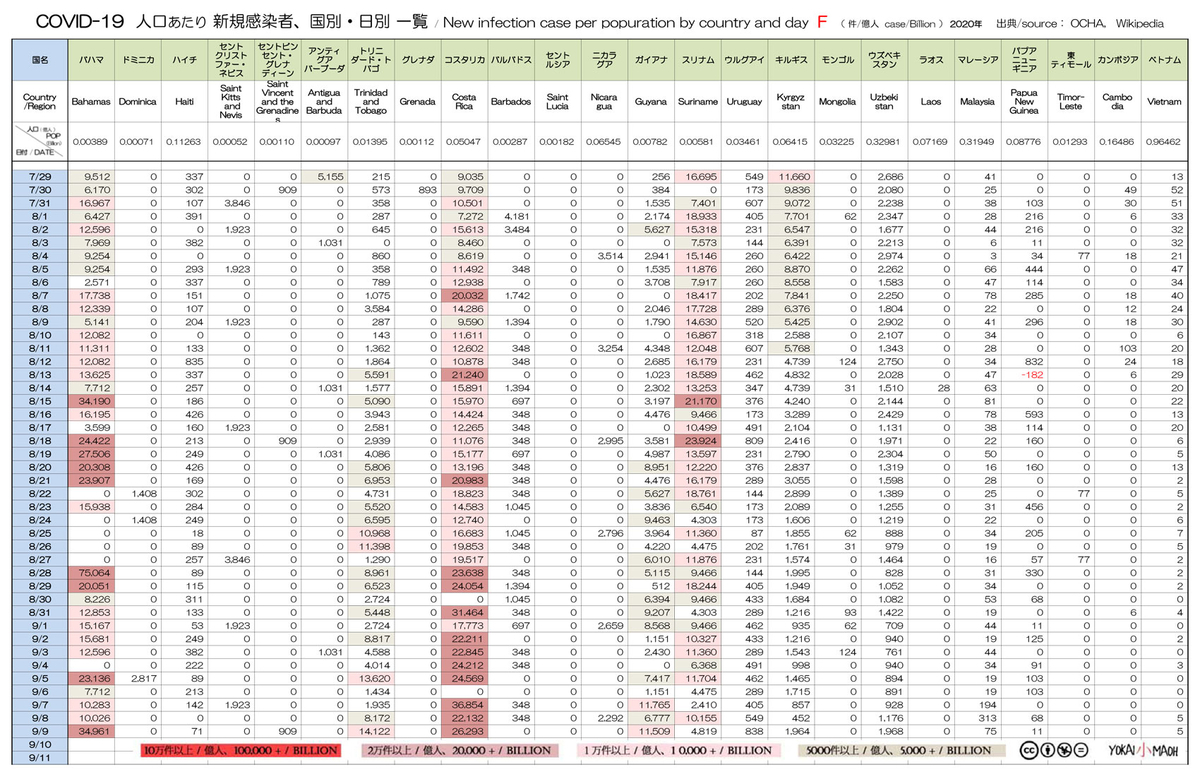Click the CC attribution person icon

pos(1046,748)
